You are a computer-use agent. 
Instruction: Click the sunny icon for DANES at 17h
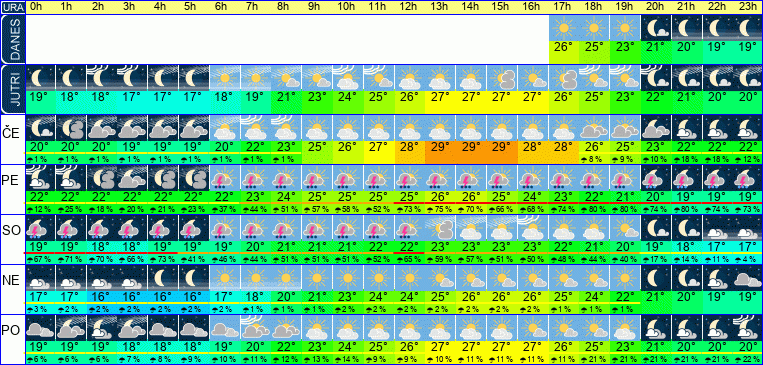click(563, 28)
